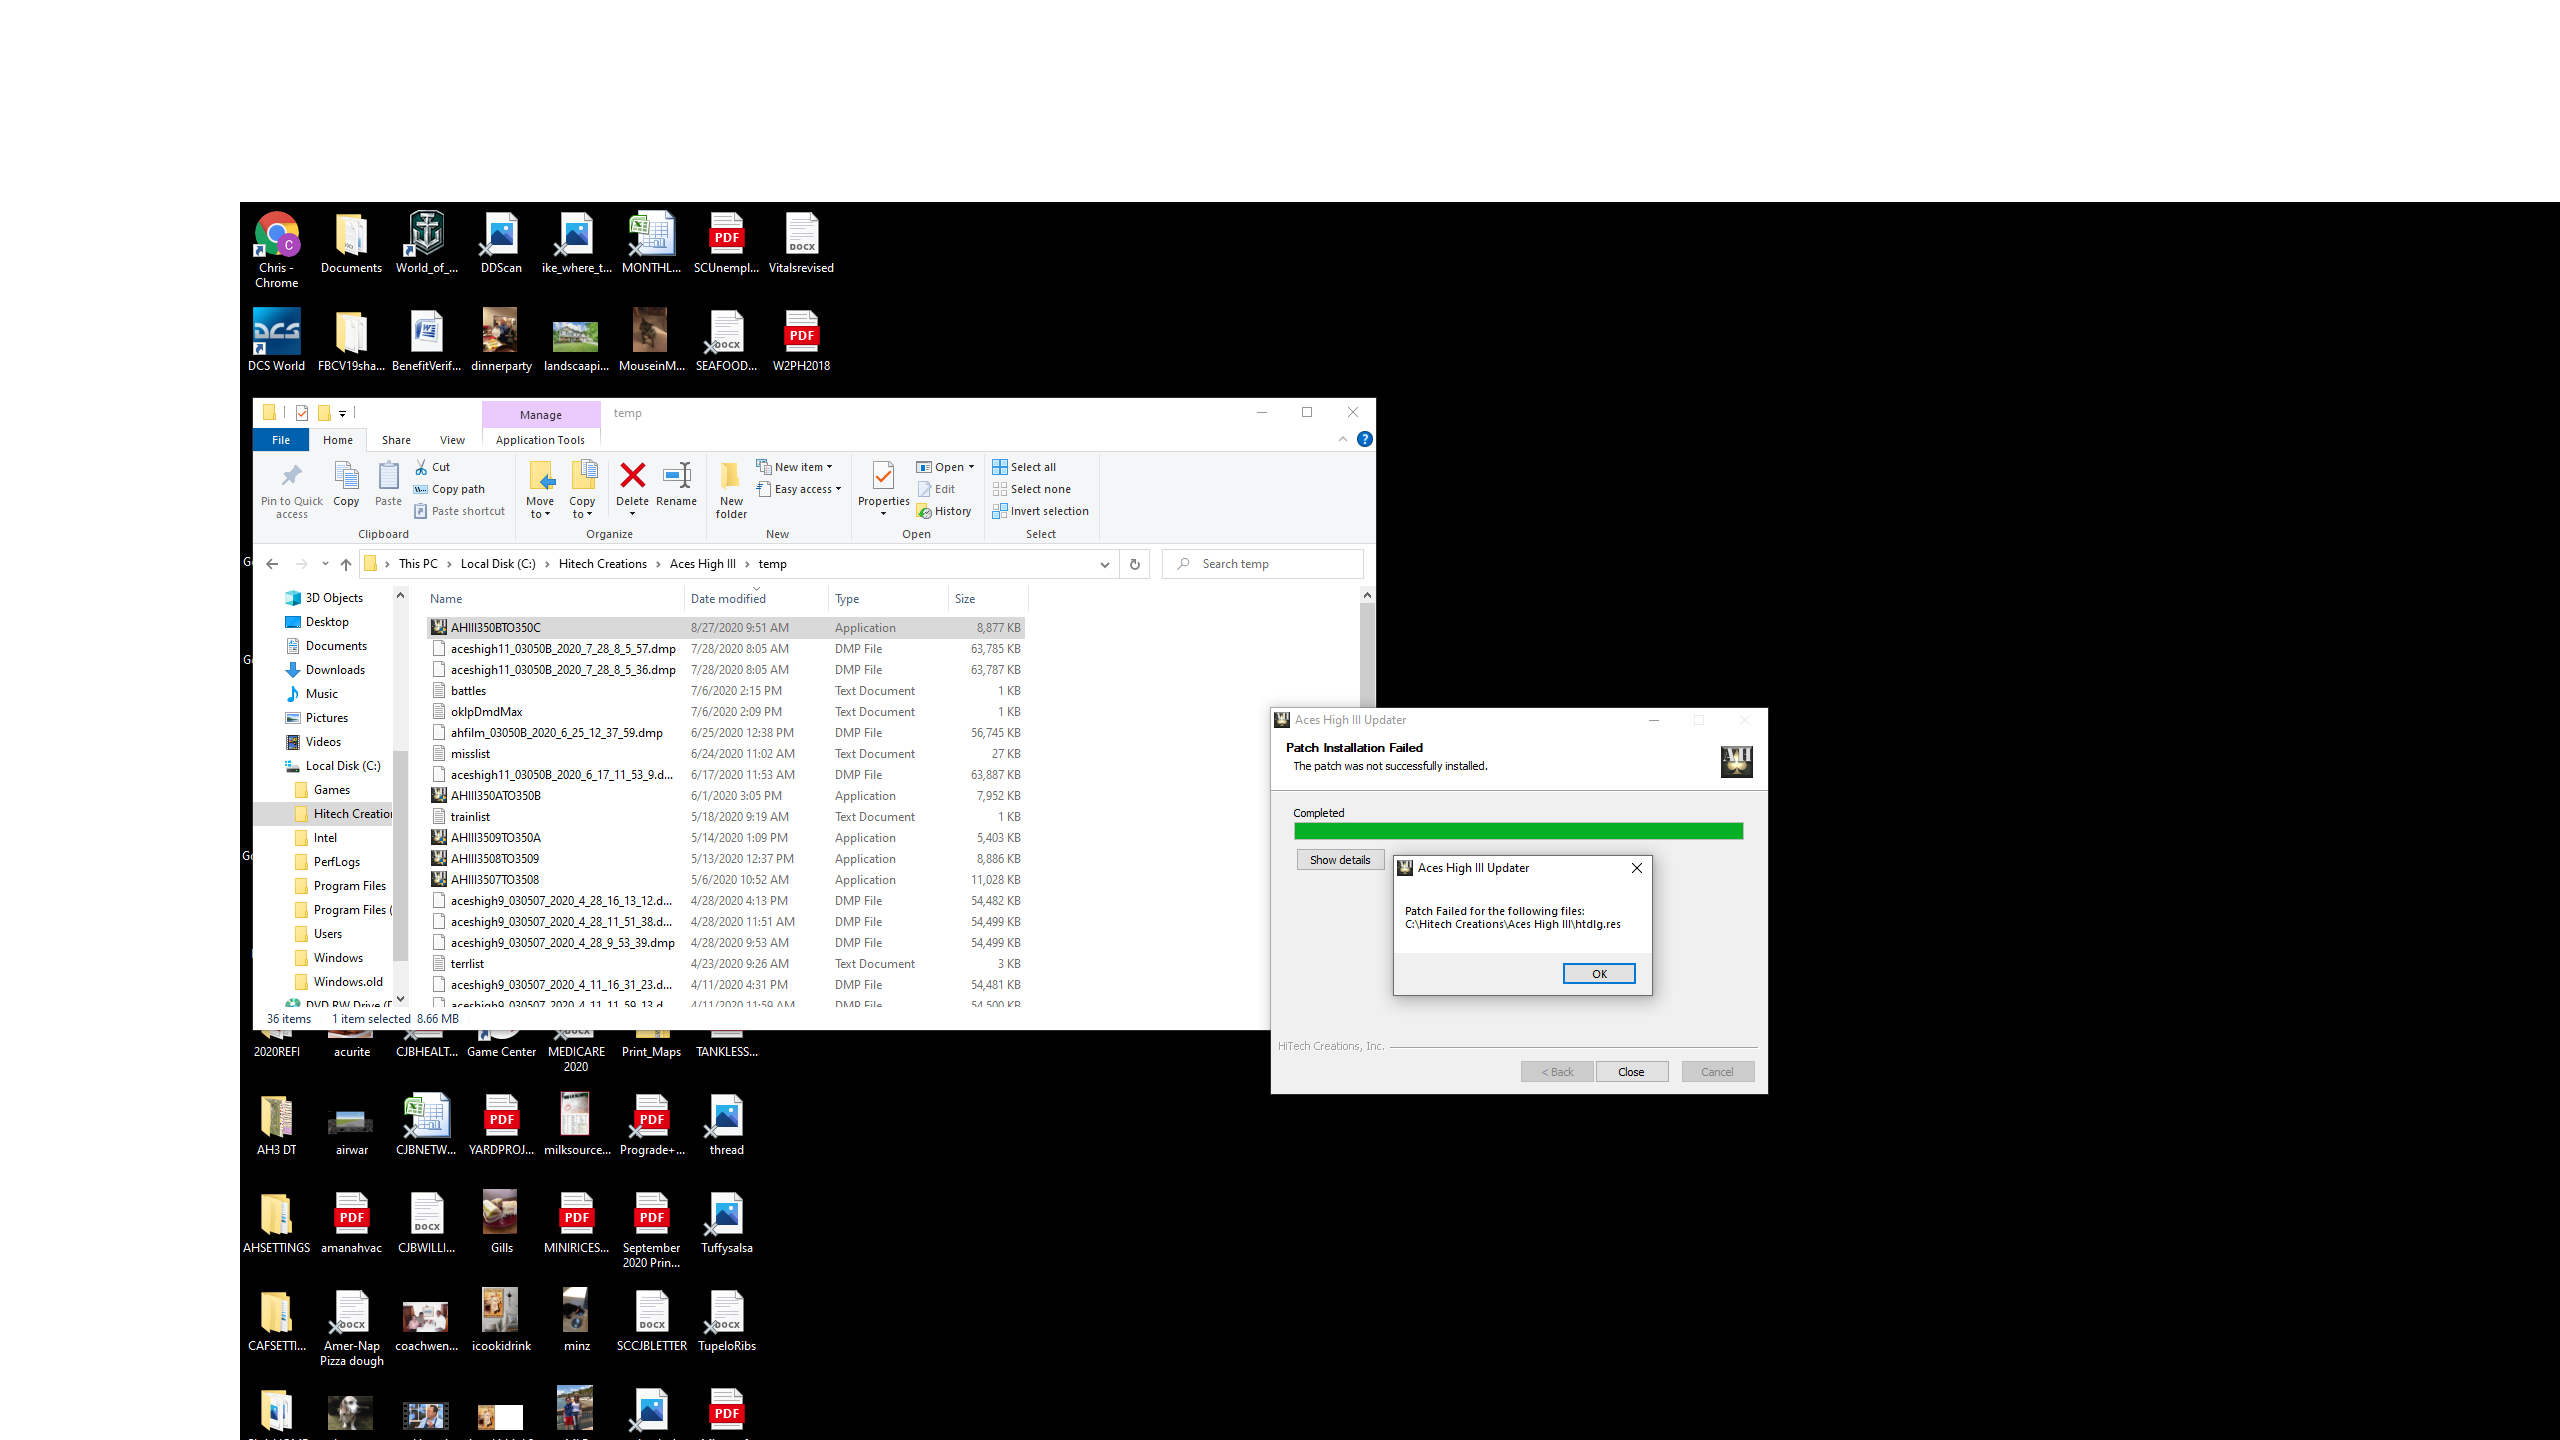Click Close button in Aces High Updater

pyautogui.click(x=1631, y=1072)
